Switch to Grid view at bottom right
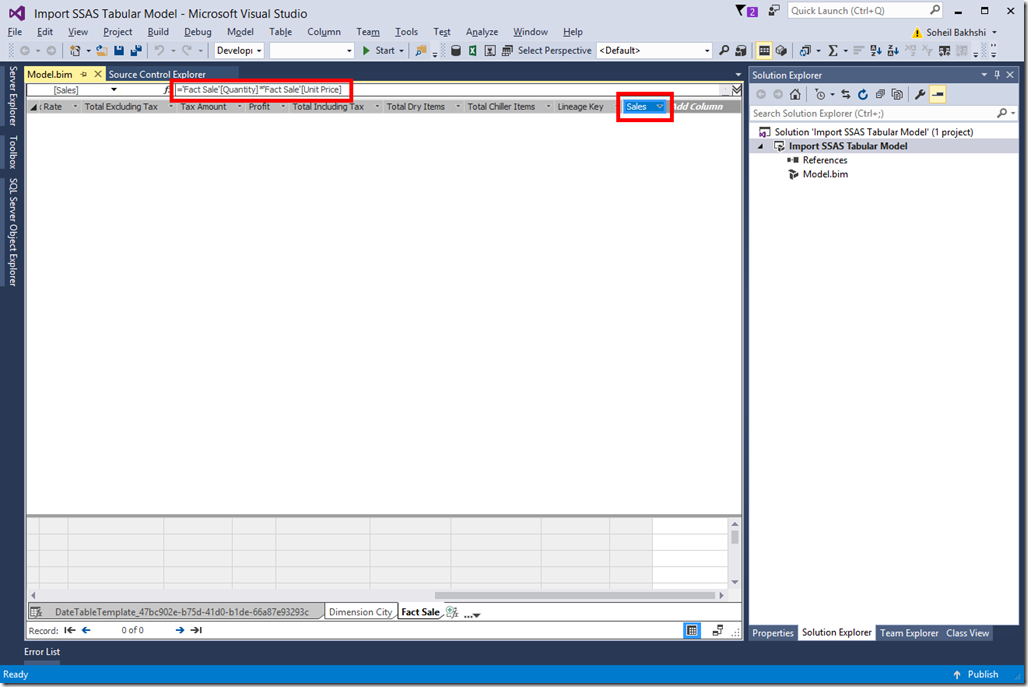This screenshot has height=687, width=1028. [692, 631]
